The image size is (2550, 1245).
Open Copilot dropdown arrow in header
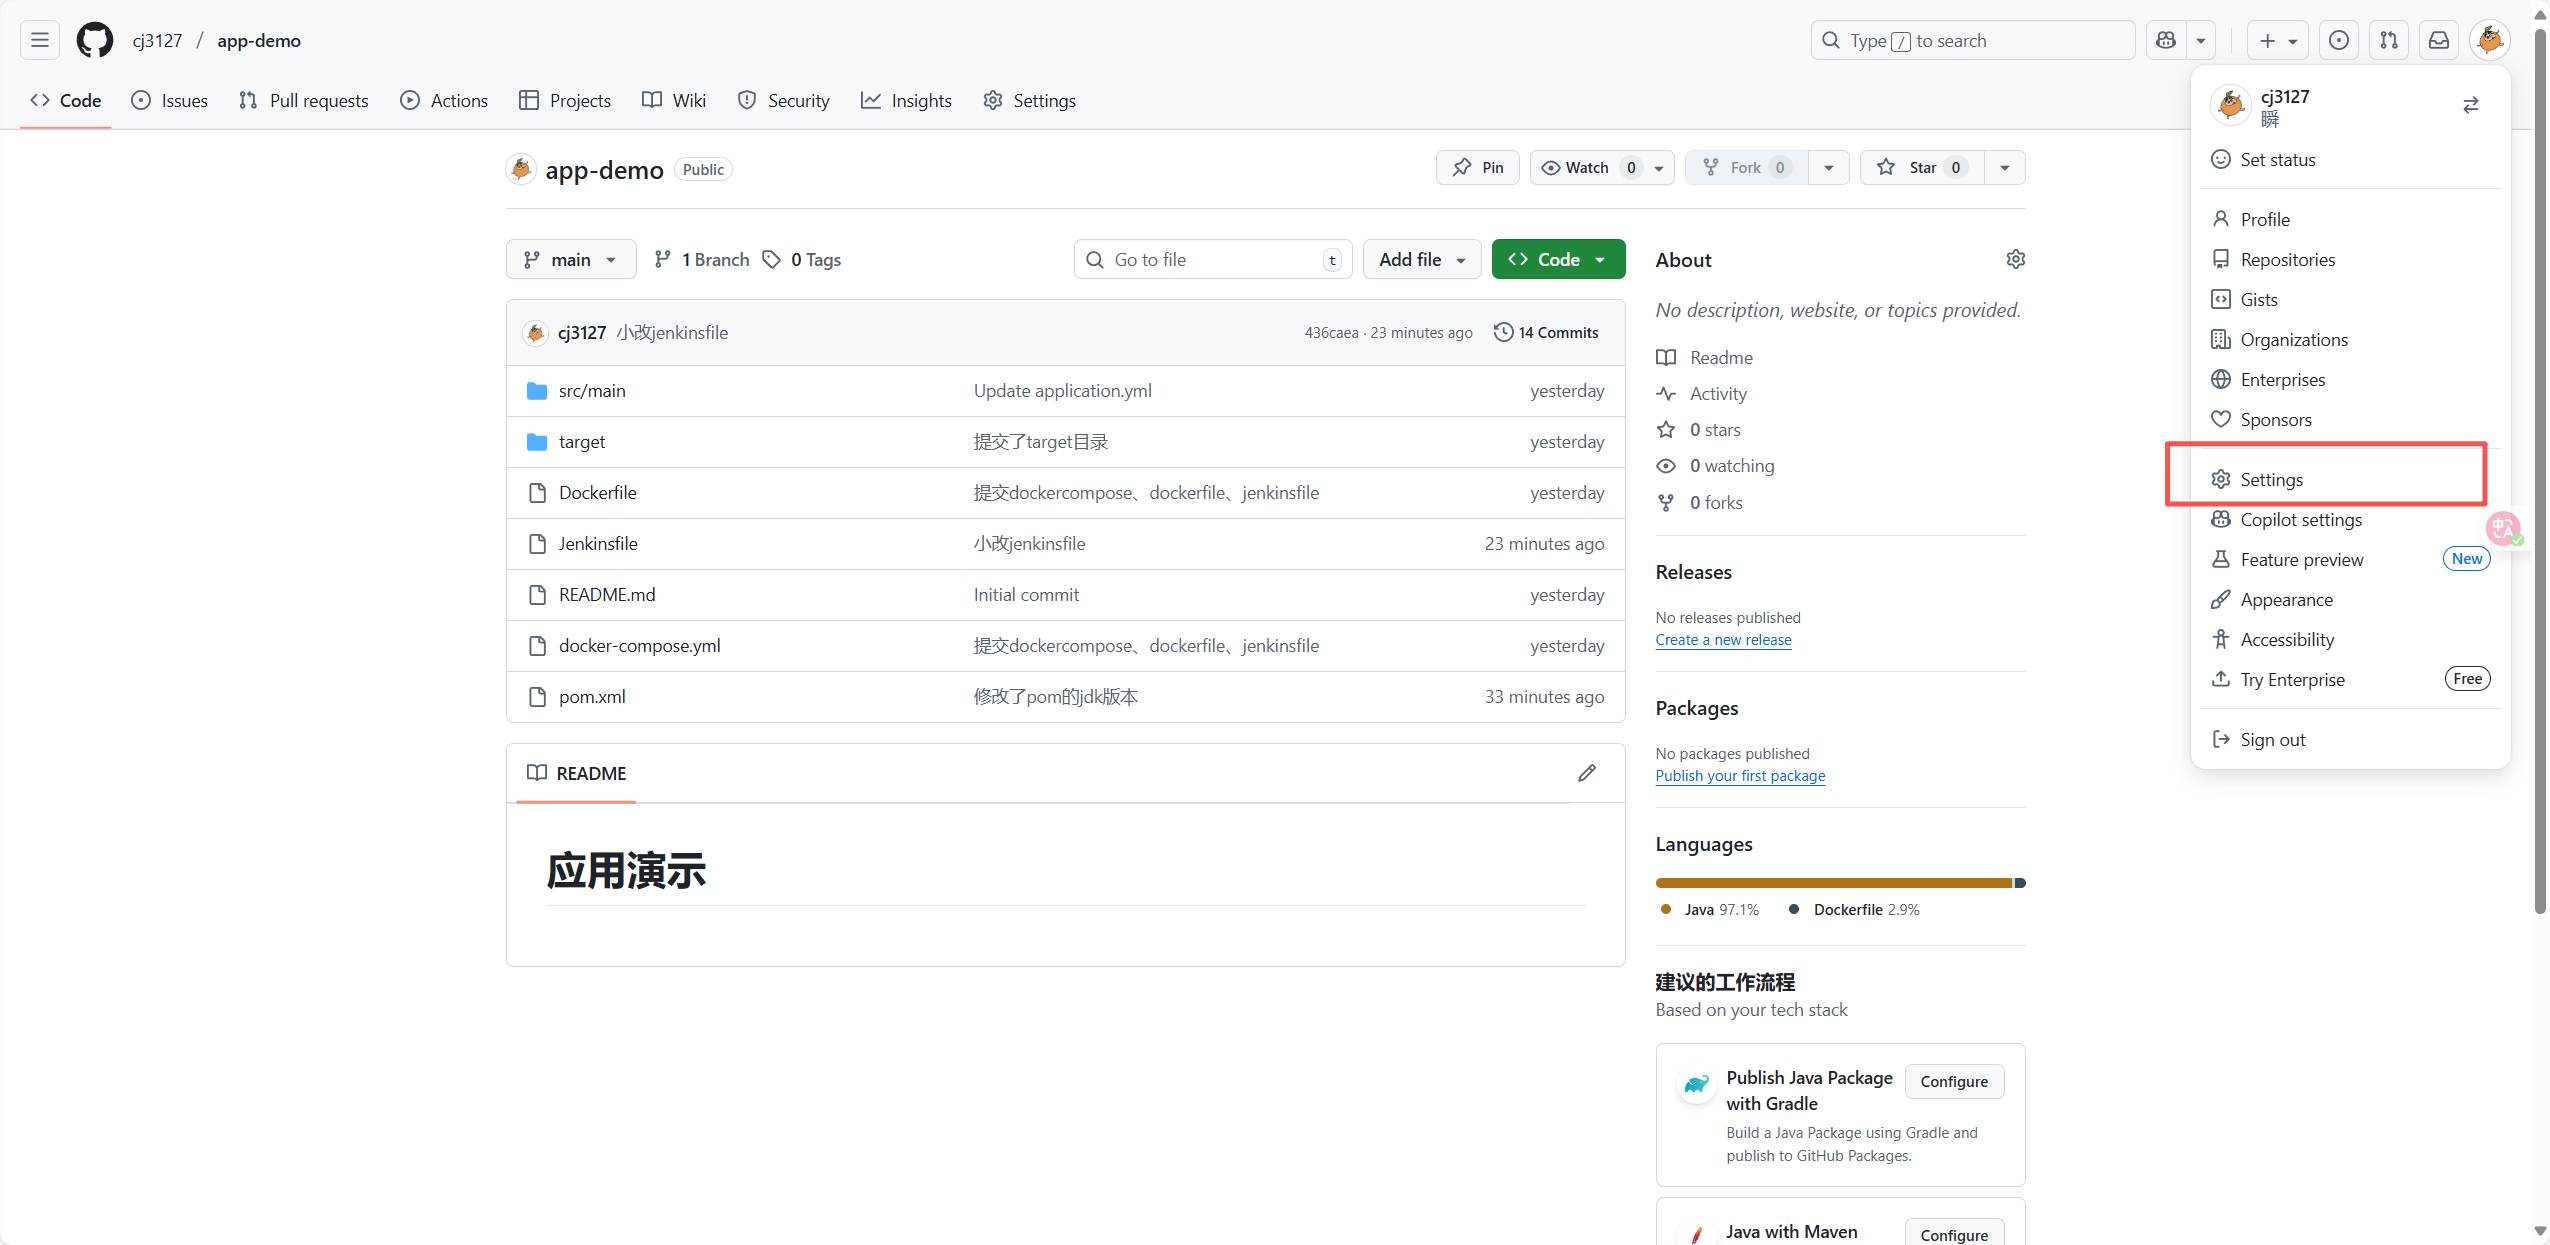(x=2201, y=40)
